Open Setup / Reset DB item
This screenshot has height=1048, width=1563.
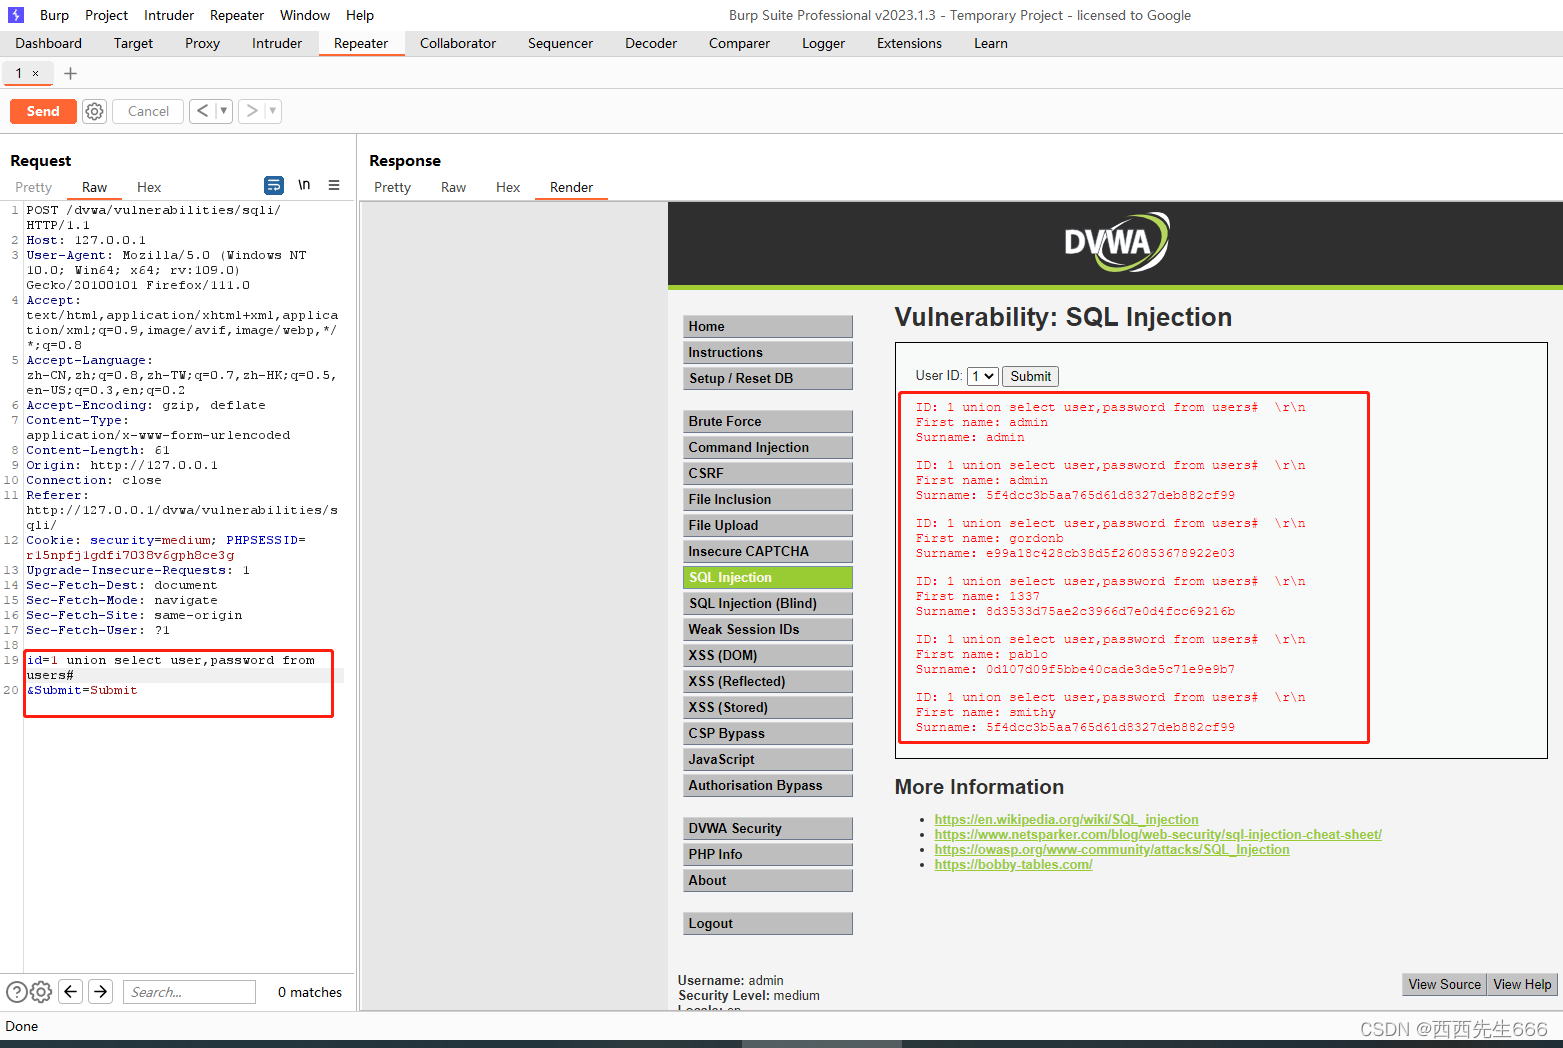(767, 378)
